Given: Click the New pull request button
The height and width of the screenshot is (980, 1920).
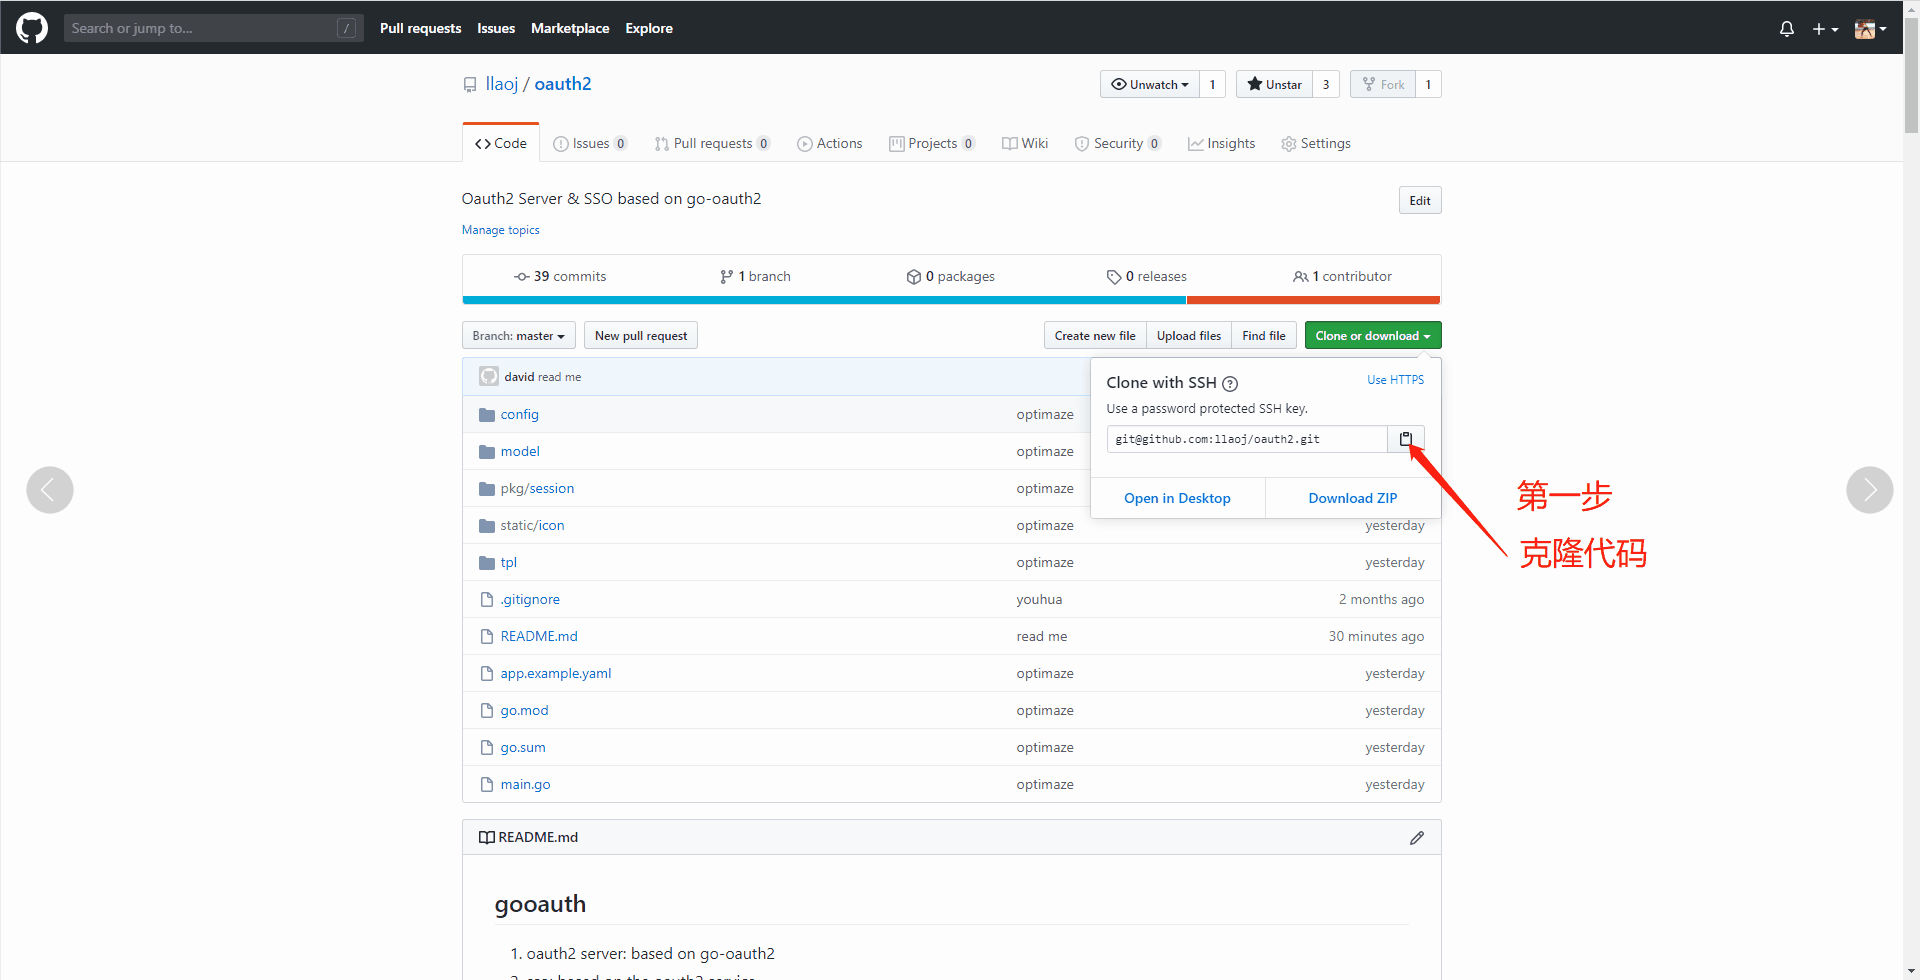Looking at the screenshot, I should pos(641,336).
